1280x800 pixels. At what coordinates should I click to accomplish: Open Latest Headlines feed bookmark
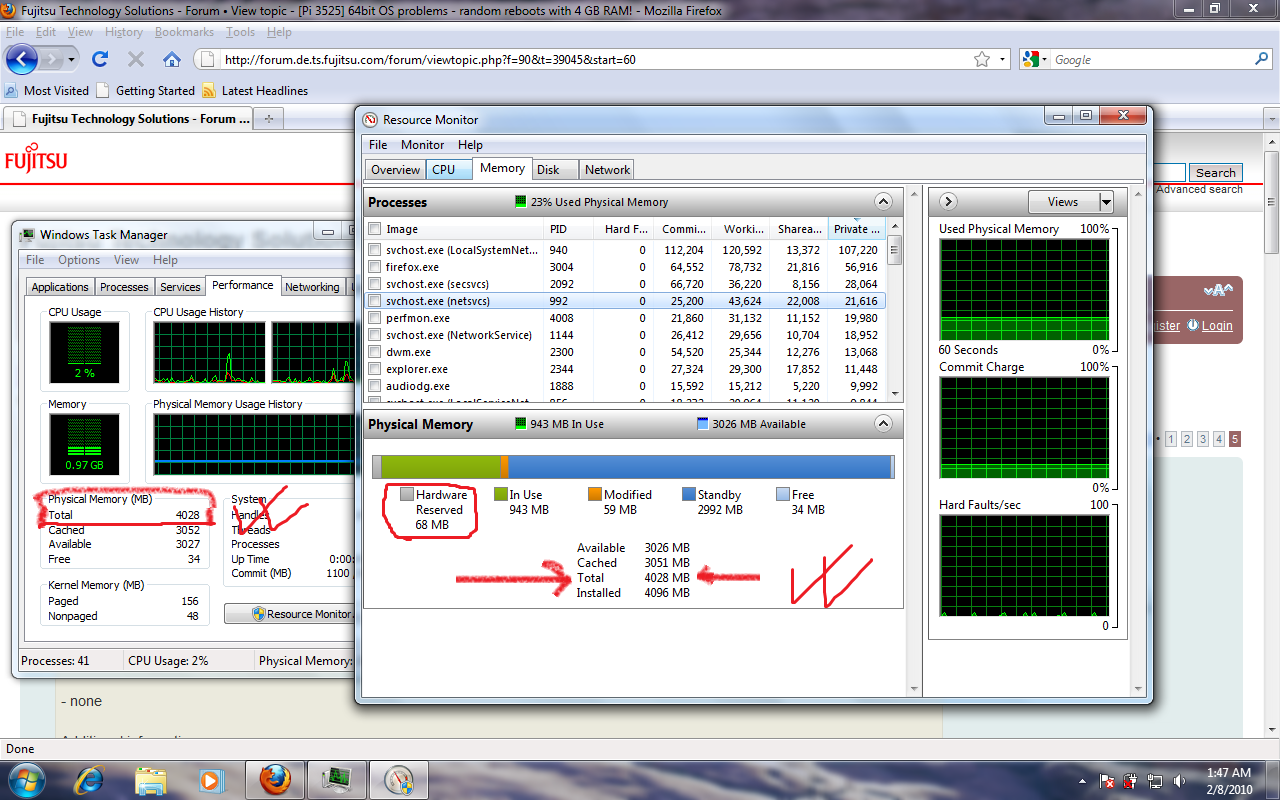pyautogui.click(x=254, y=90)
